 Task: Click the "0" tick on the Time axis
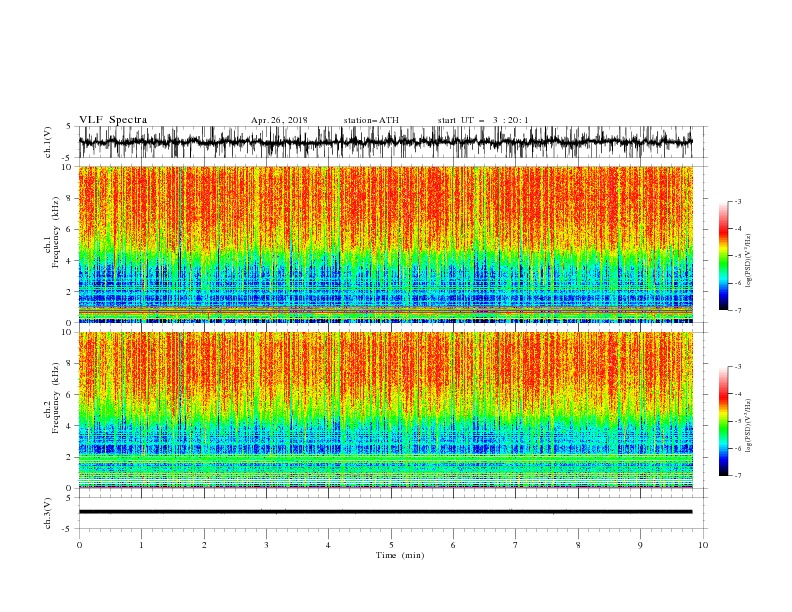coord(79,545)
